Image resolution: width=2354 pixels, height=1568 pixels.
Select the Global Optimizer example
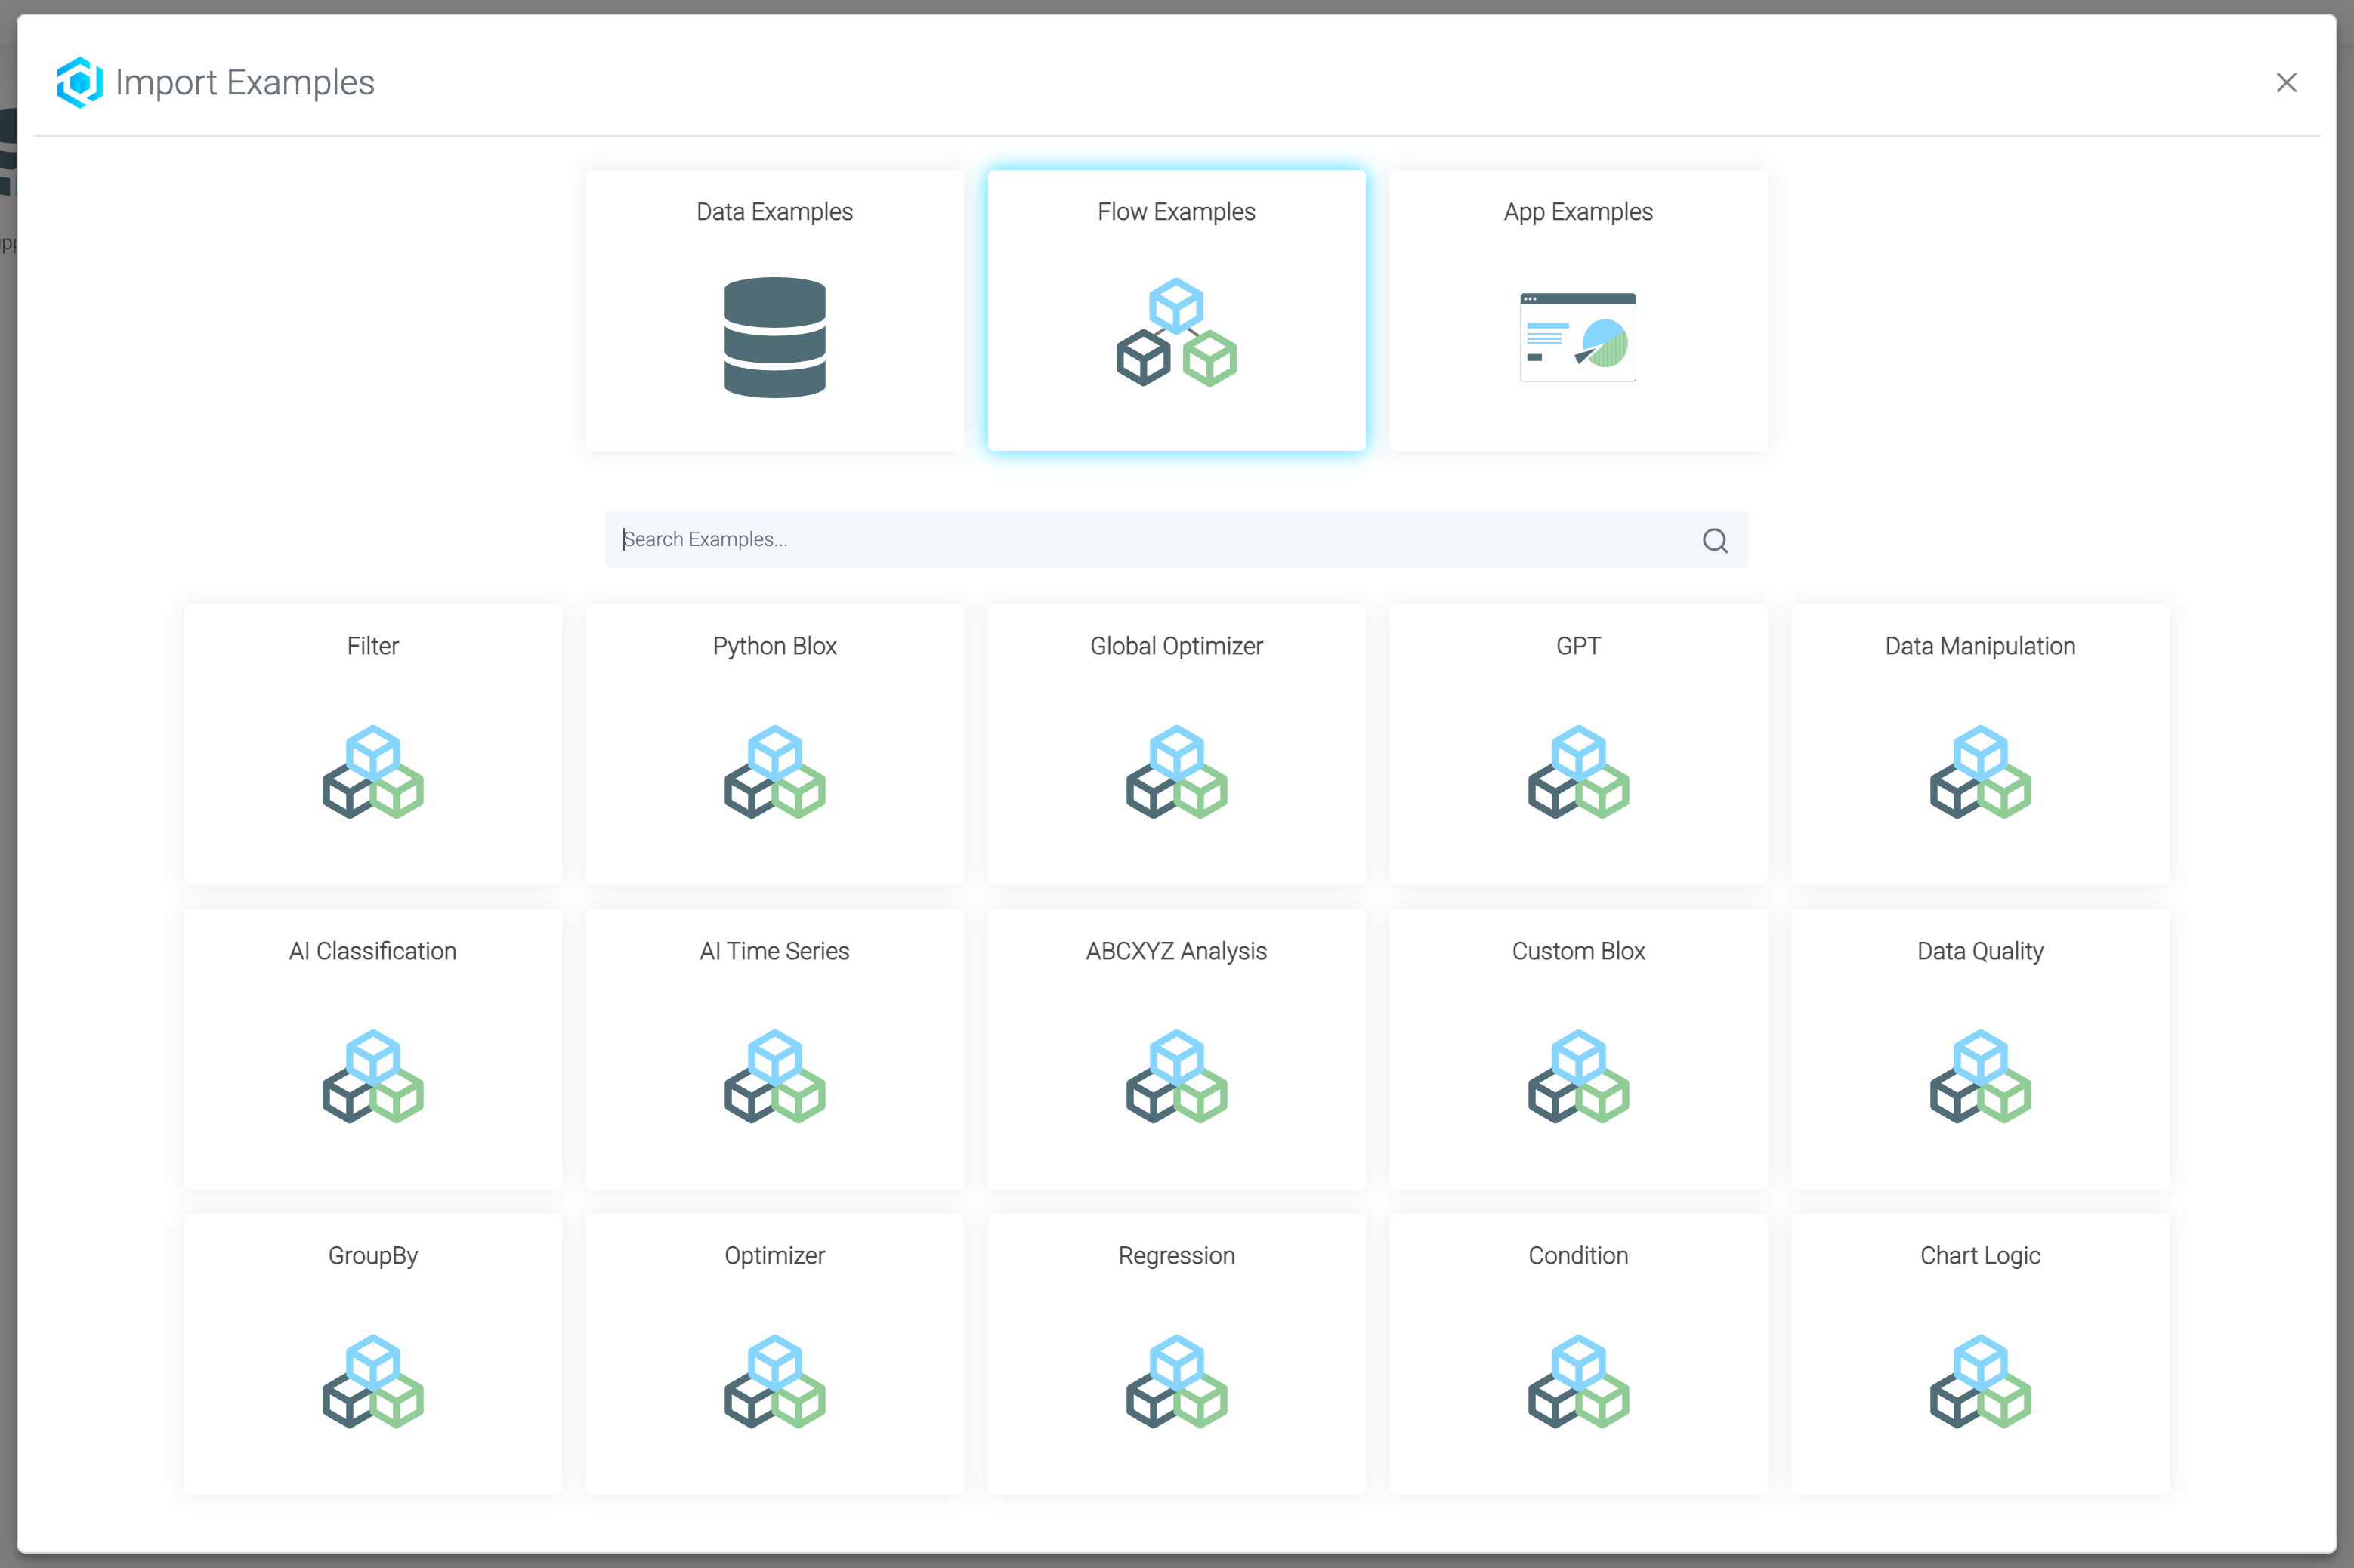click(1176, 745)
